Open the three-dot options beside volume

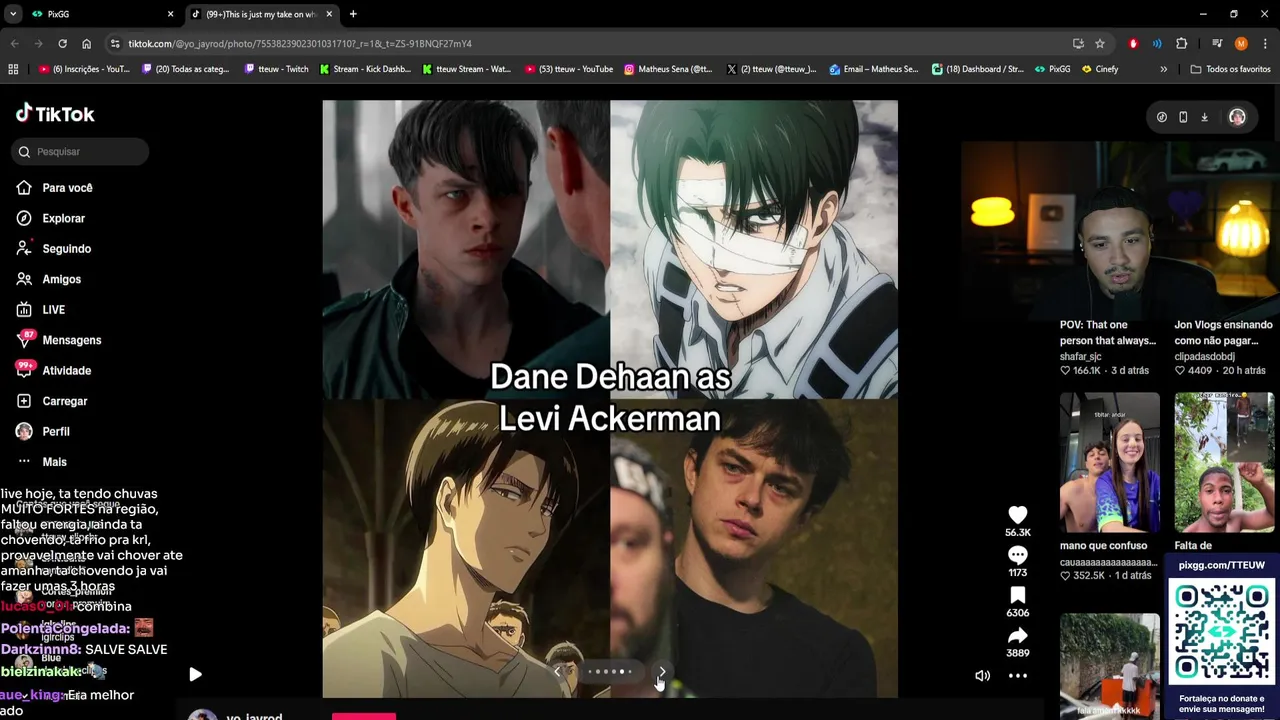pyautogui.click(x=1017, y=676)
